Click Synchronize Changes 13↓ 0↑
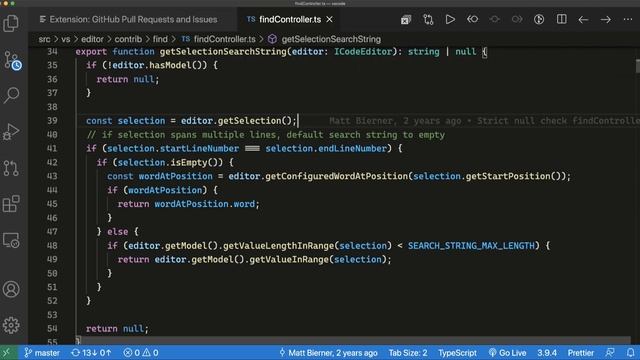 (x=91, y=353)
